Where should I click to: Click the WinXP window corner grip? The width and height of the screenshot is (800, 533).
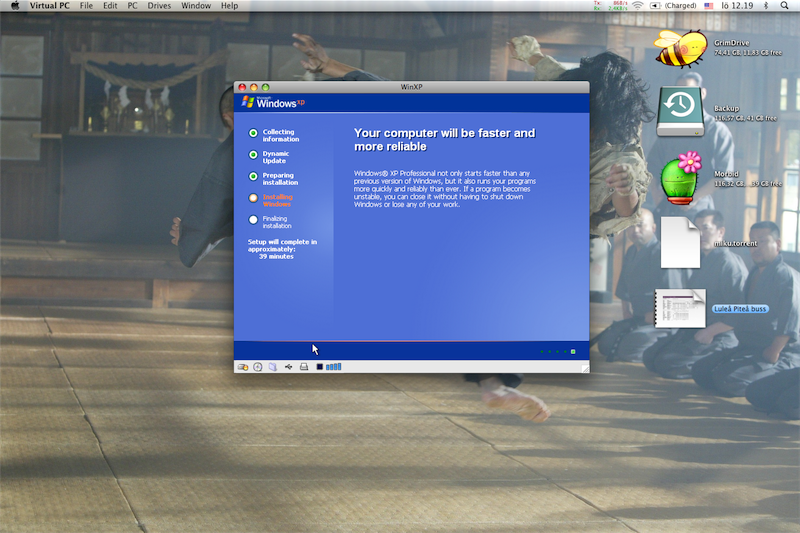point(585,368)
